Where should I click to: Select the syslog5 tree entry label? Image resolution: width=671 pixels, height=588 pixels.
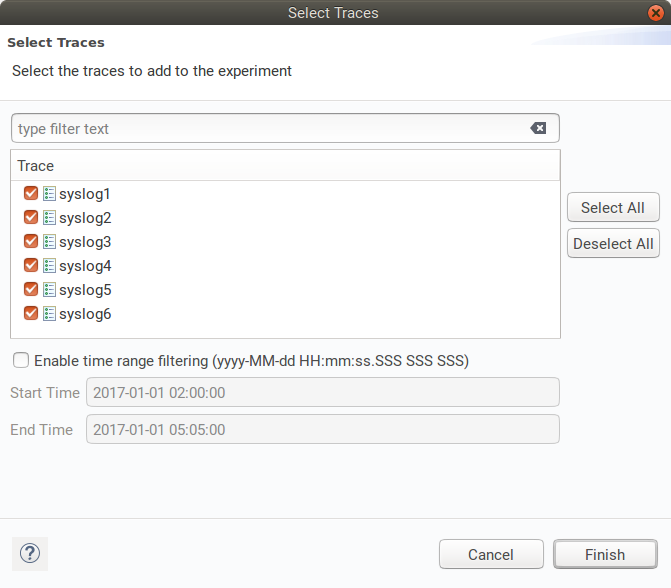coord(85,290)
